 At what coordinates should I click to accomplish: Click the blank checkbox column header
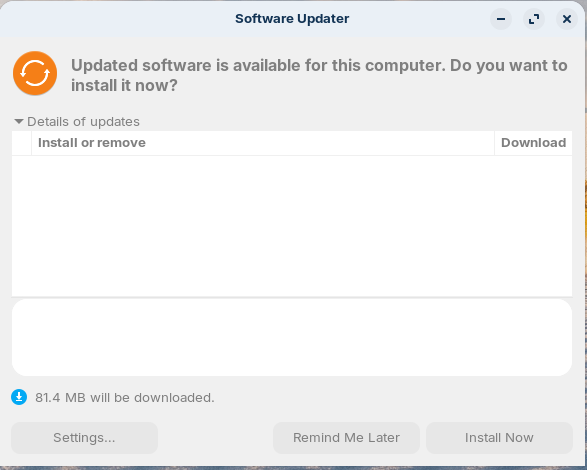tap(22, 143)
